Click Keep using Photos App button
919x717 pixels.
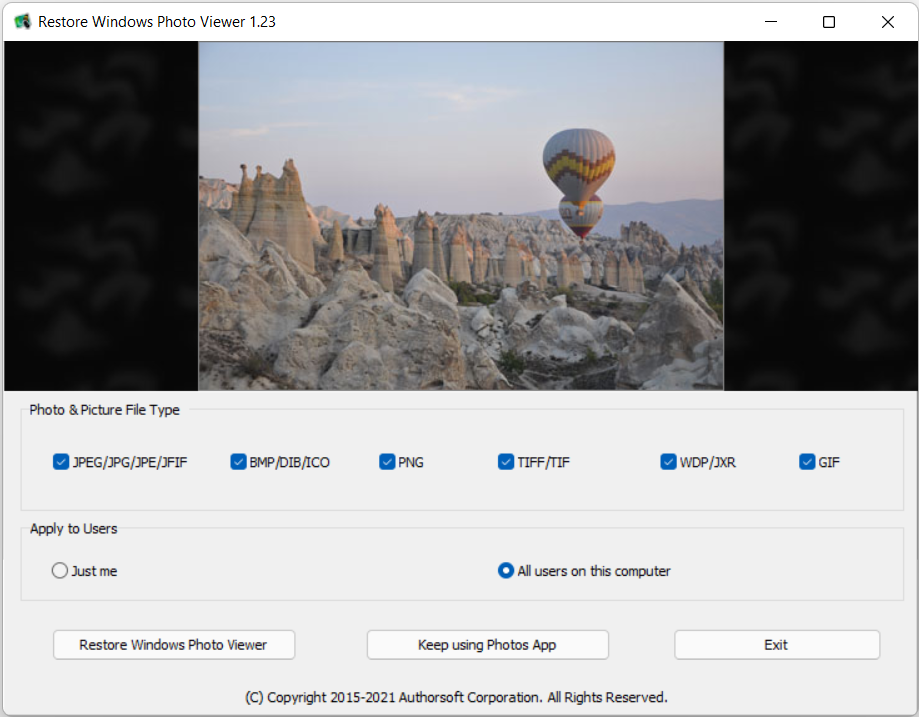tap(488, 645)
